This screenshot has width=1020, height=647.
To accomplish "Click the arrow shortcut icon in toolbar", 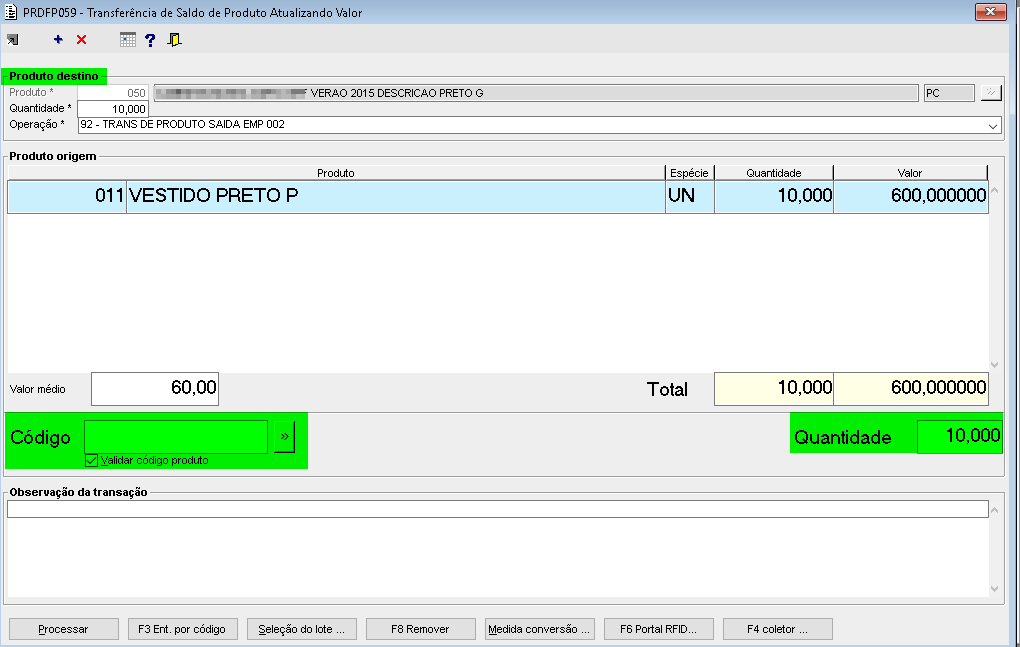I will point(13,40).
